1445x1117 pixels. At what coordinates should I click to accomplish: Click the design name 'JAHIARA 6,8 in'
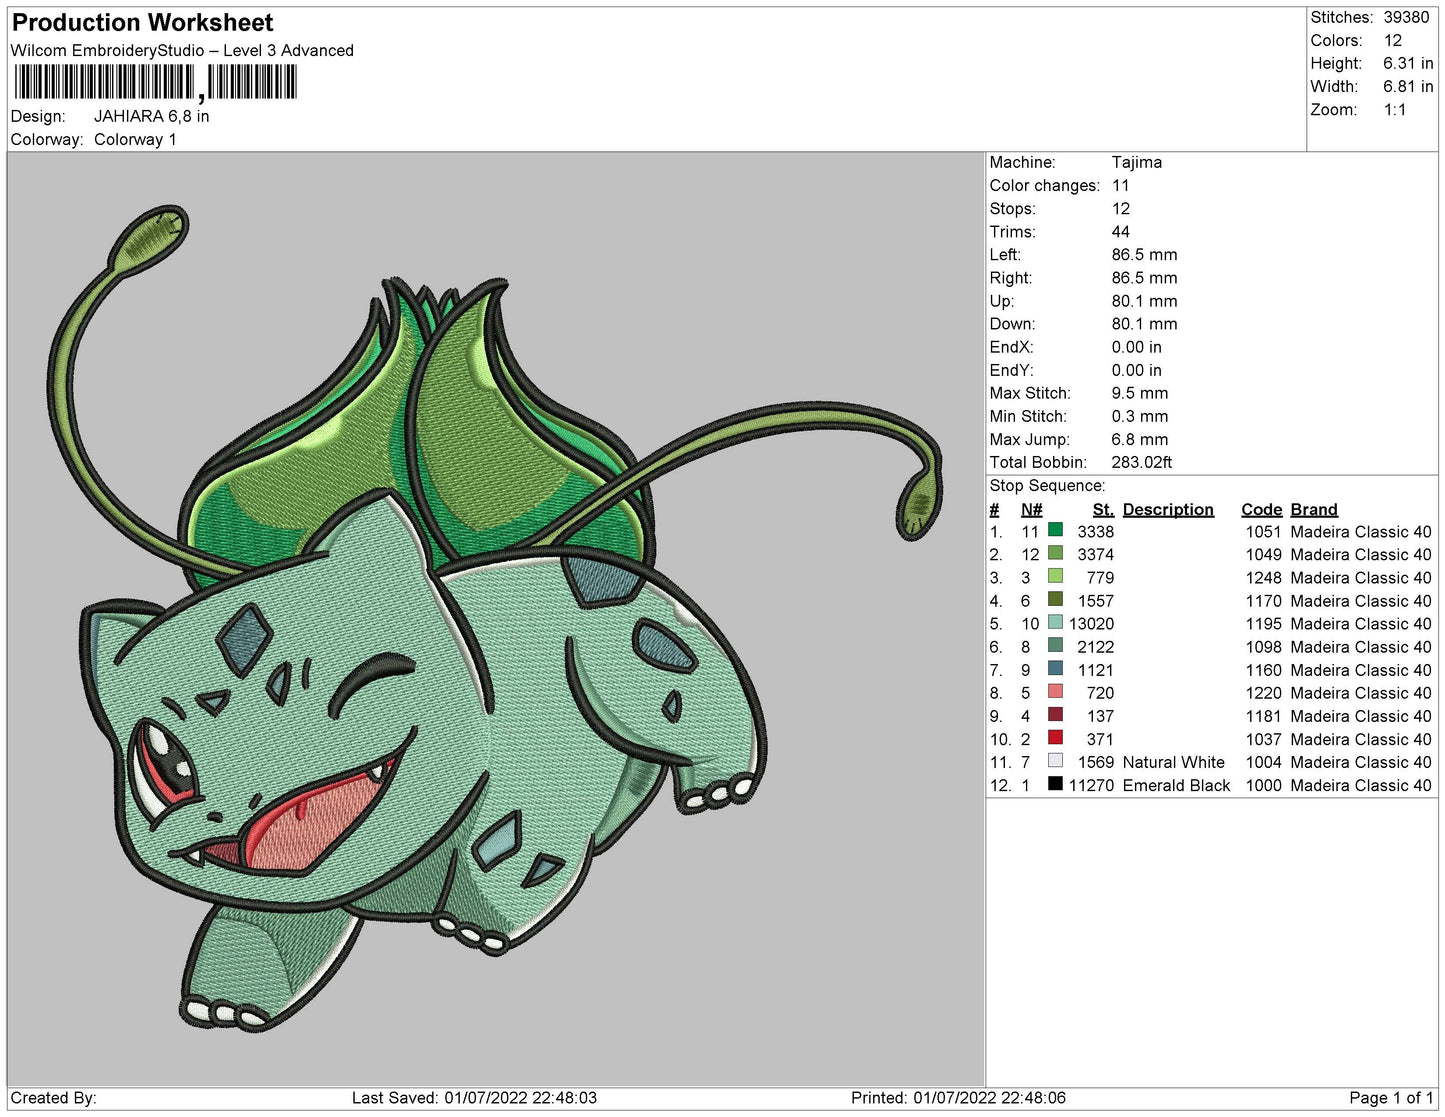click(152, 116)
